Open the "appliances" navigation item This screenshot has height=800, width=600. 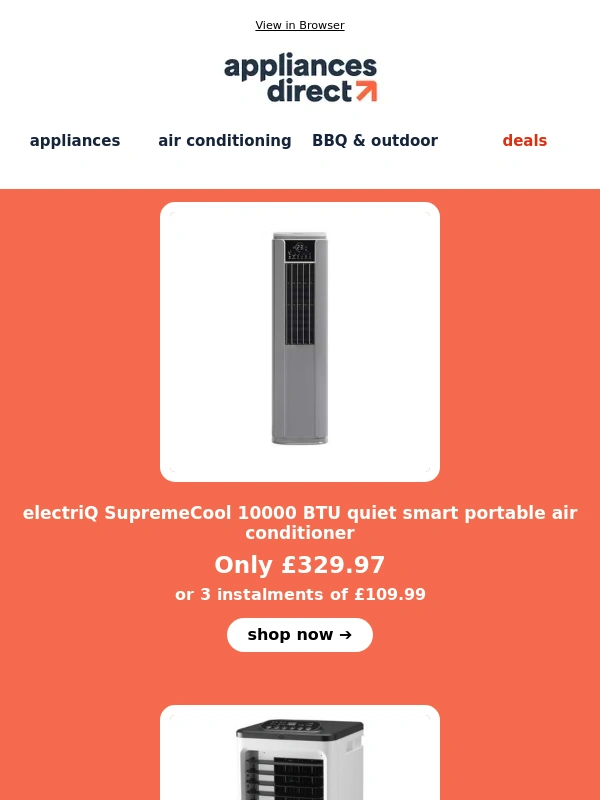[75, 141]
